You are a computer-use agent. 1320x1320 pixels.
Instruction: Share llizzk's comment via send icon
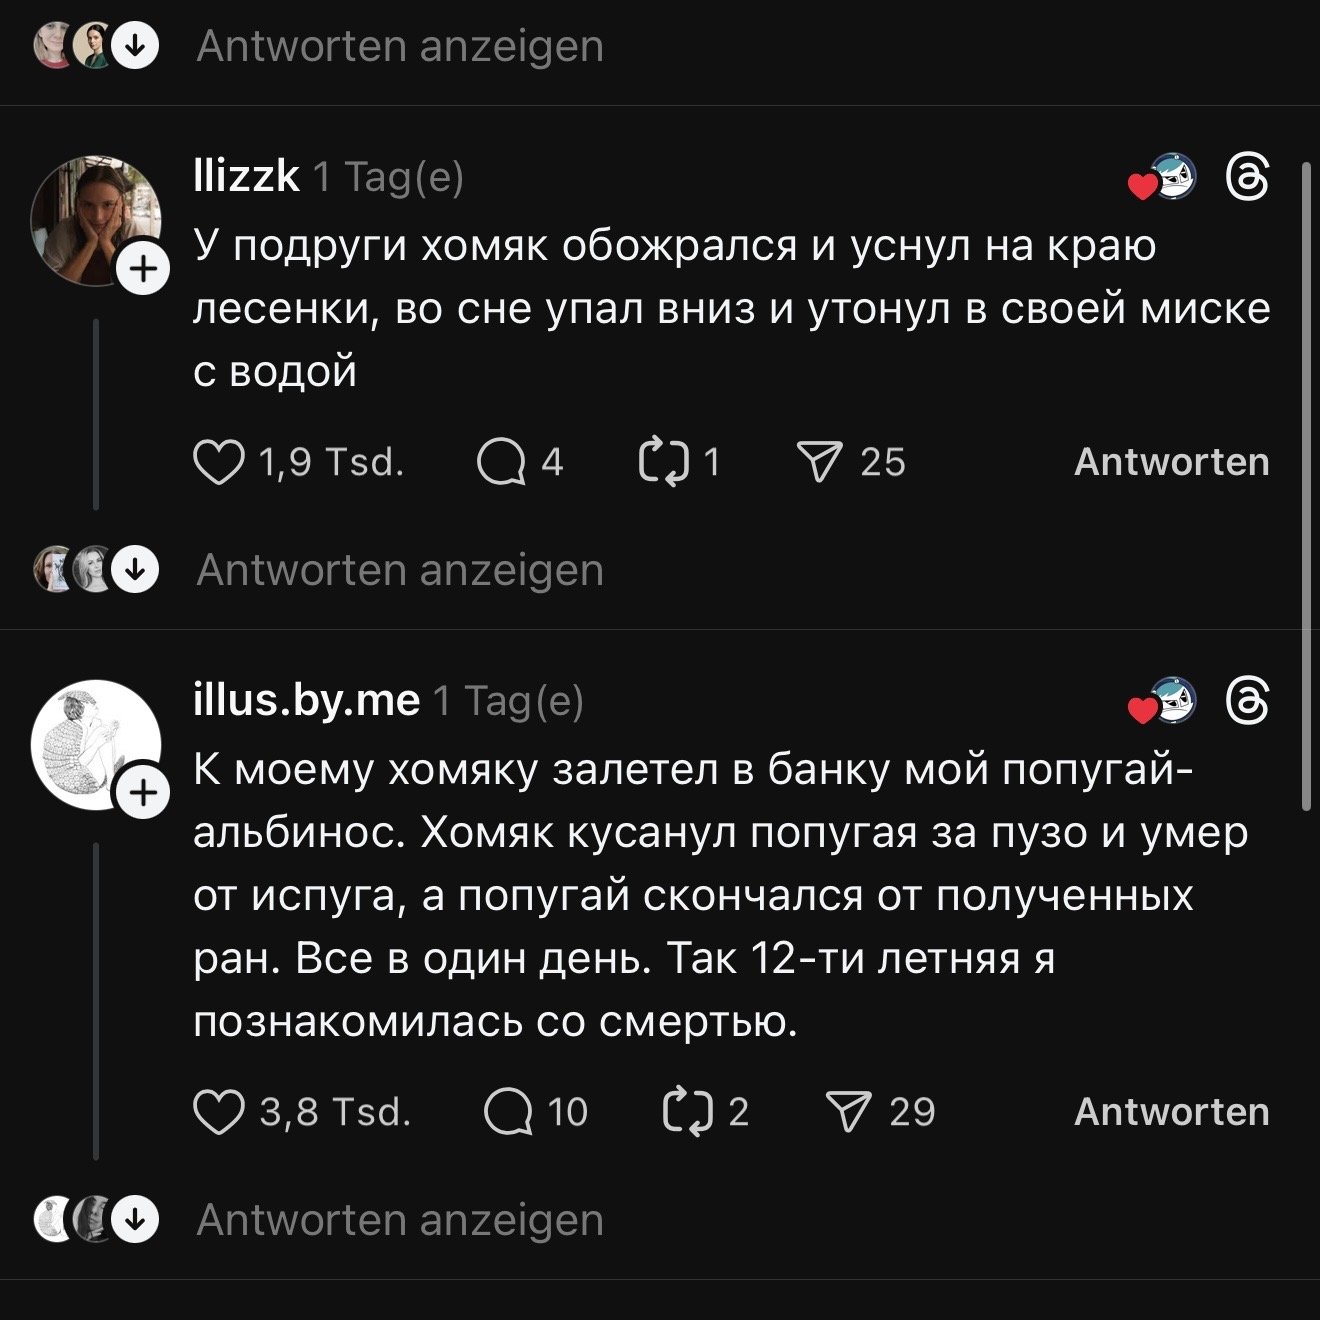click(x=819, y=463)
